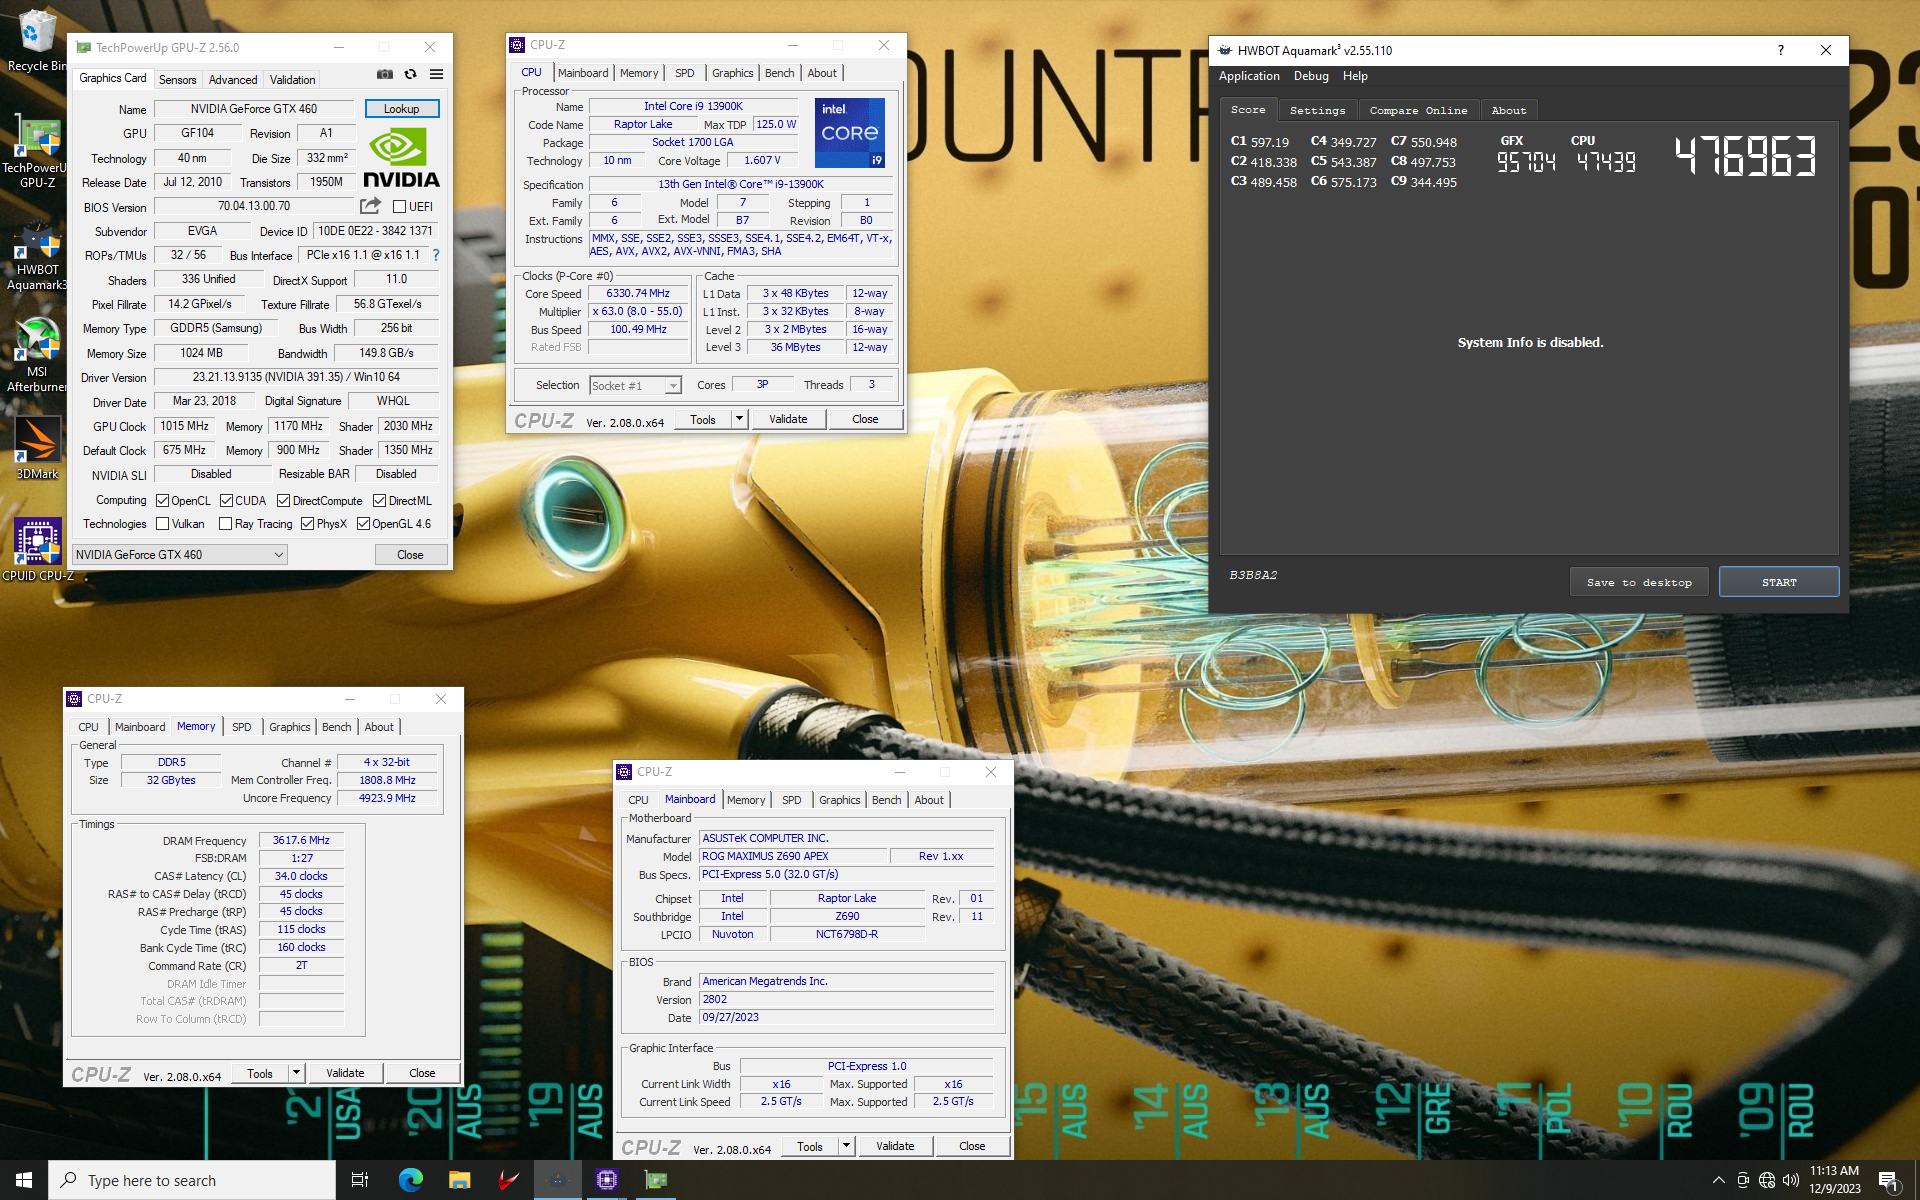Toggle Ray Tracing checkbox in GPU-Z
1920x1200 pixels.
click(226, 524)
